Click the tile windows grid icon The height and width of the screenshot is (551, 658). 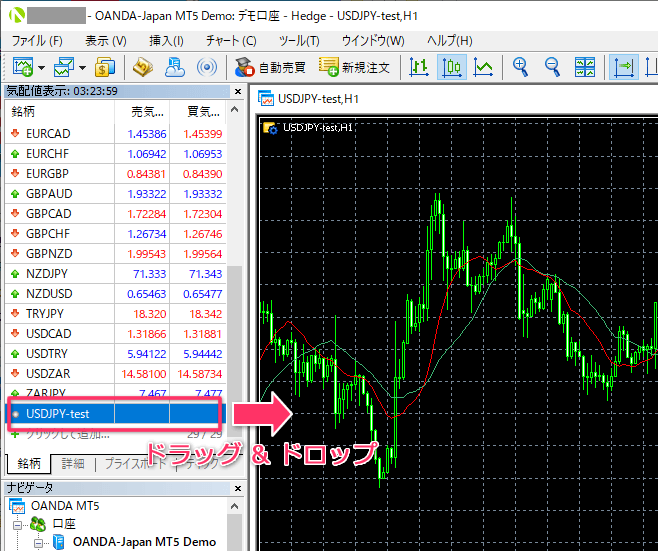[585, 67]
